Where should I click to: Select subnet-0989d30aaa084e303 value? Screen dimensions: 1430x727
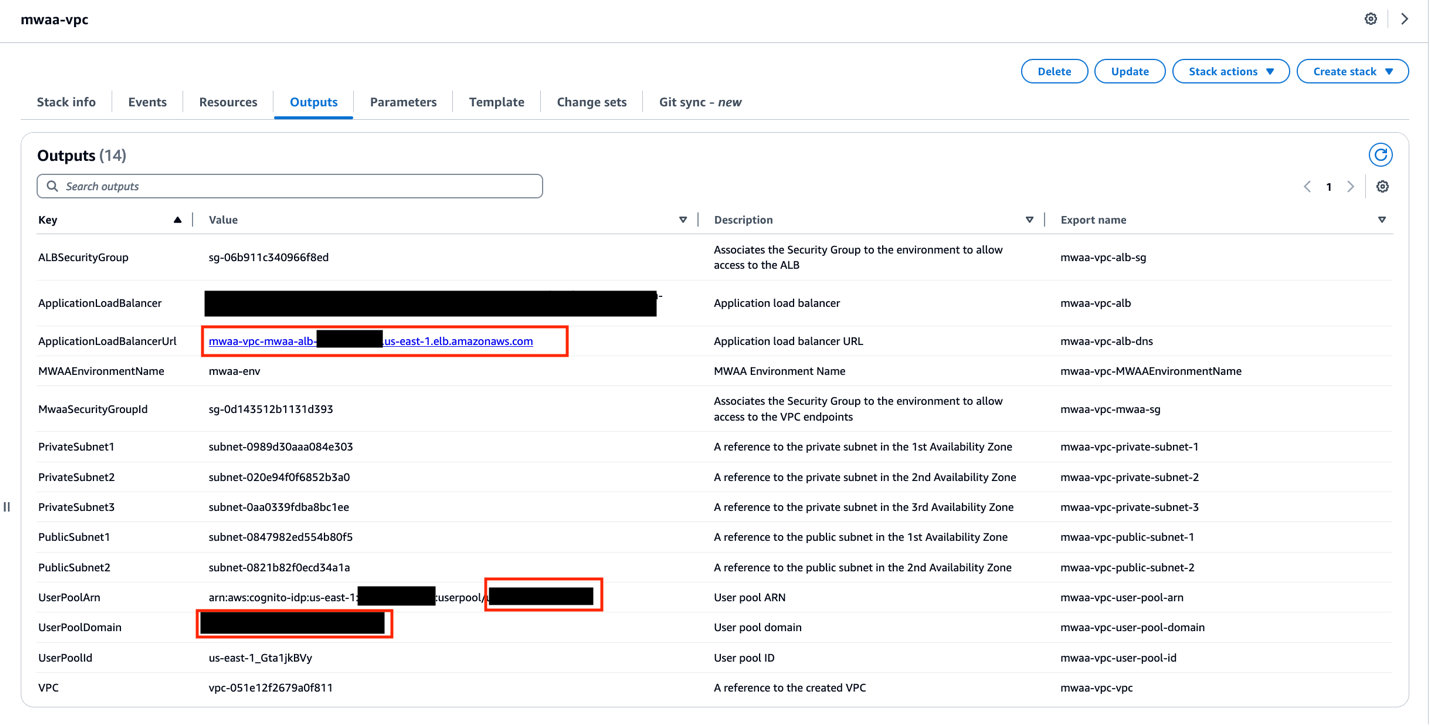281,448
